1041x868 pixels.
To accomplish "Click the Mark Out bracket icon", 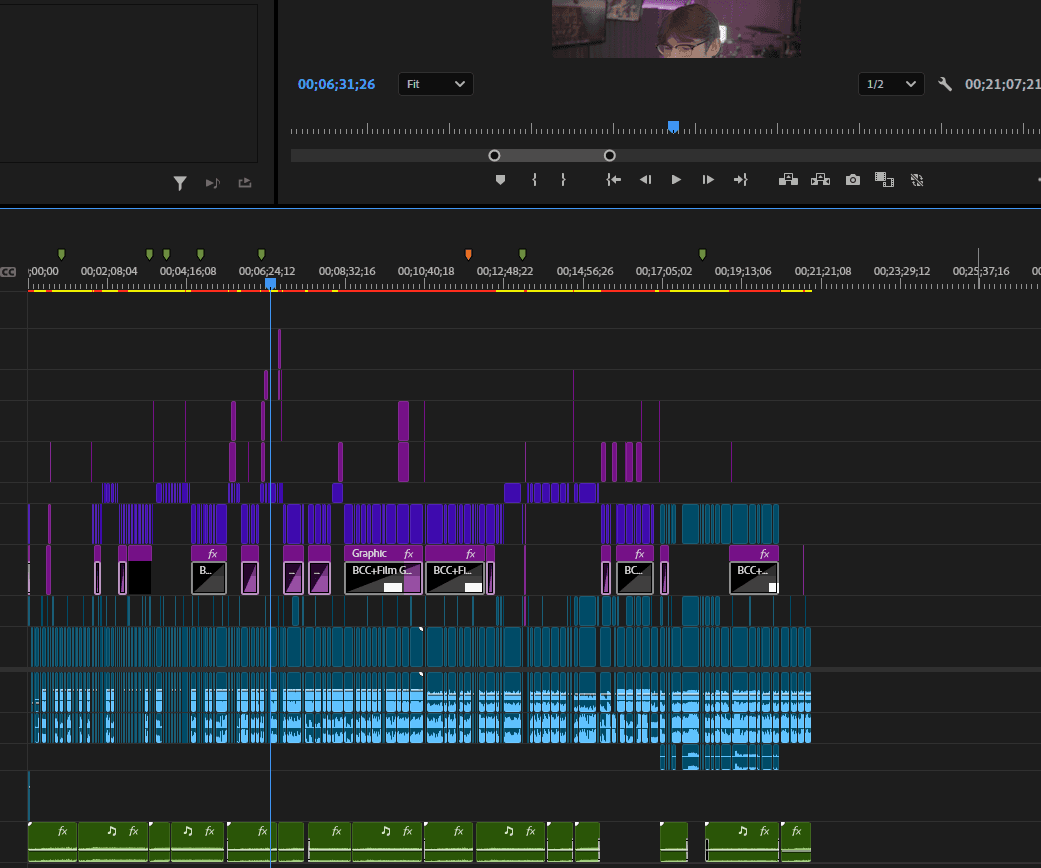I will [x=563, y=180].
